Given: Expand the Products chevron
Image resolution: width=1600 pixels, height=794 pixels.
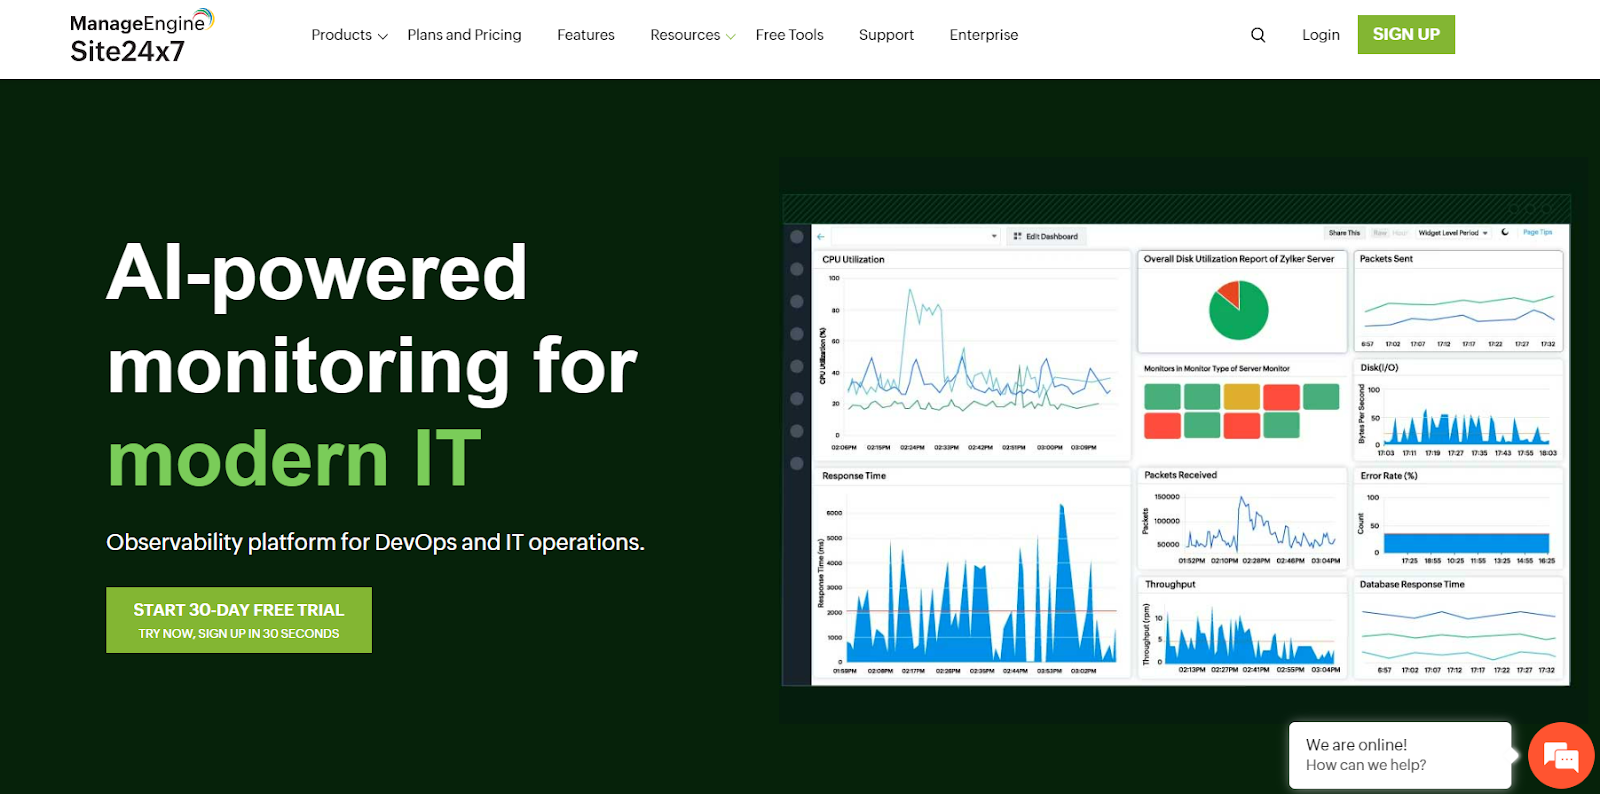Looking at the screenshot, I should pyautogui.click(x=382, y=36).
